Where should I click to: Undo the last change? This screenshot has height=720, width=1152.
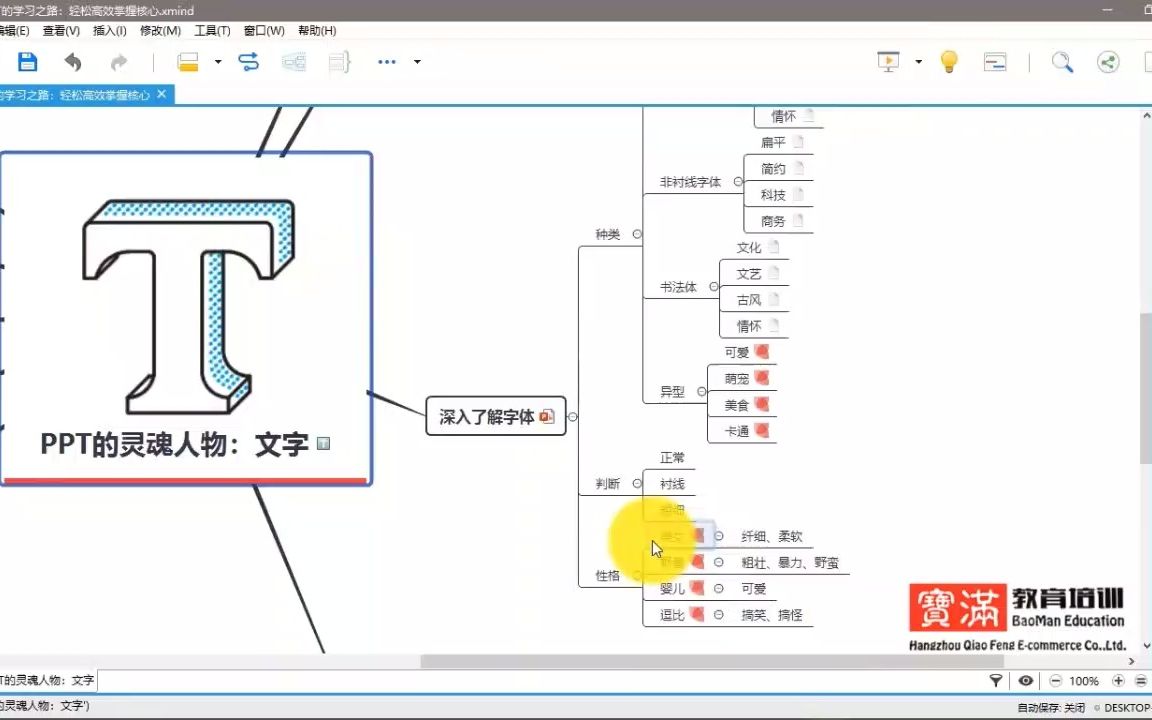[70, 61]
